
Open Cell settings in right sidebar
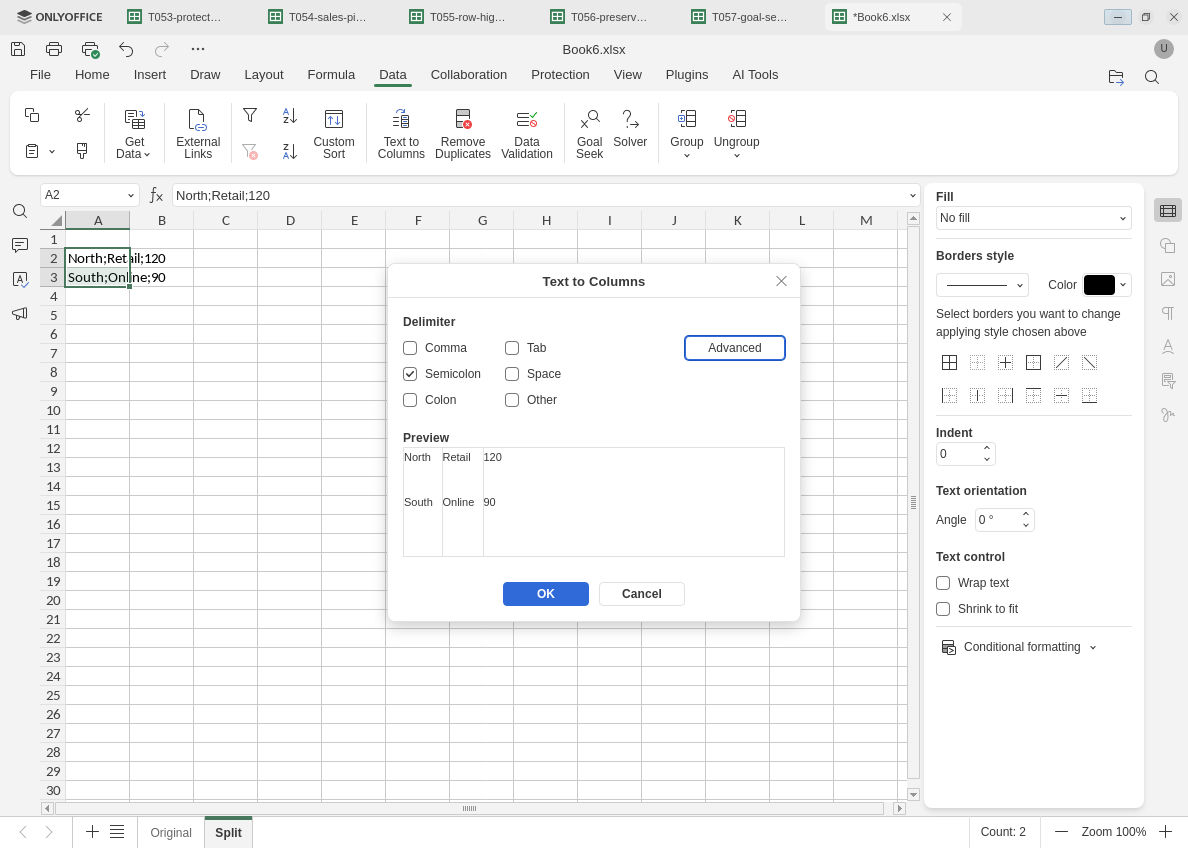tap(1168, 211)
